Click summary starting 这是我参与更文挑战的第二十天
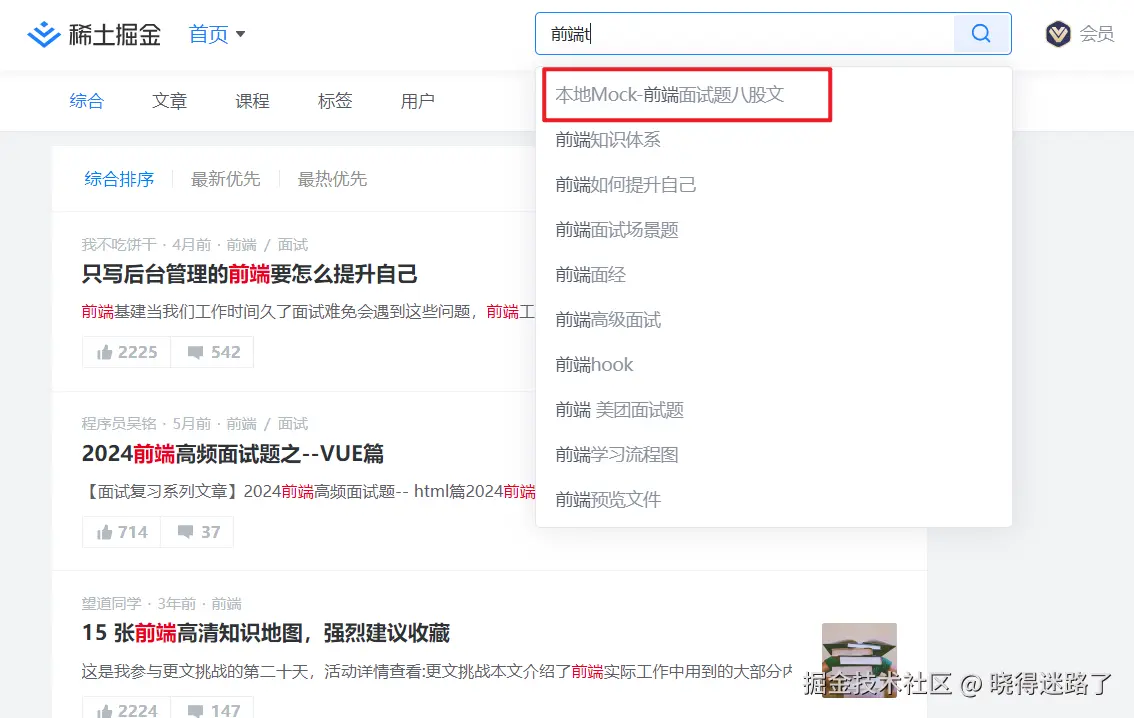 click(x=437, y=672)
